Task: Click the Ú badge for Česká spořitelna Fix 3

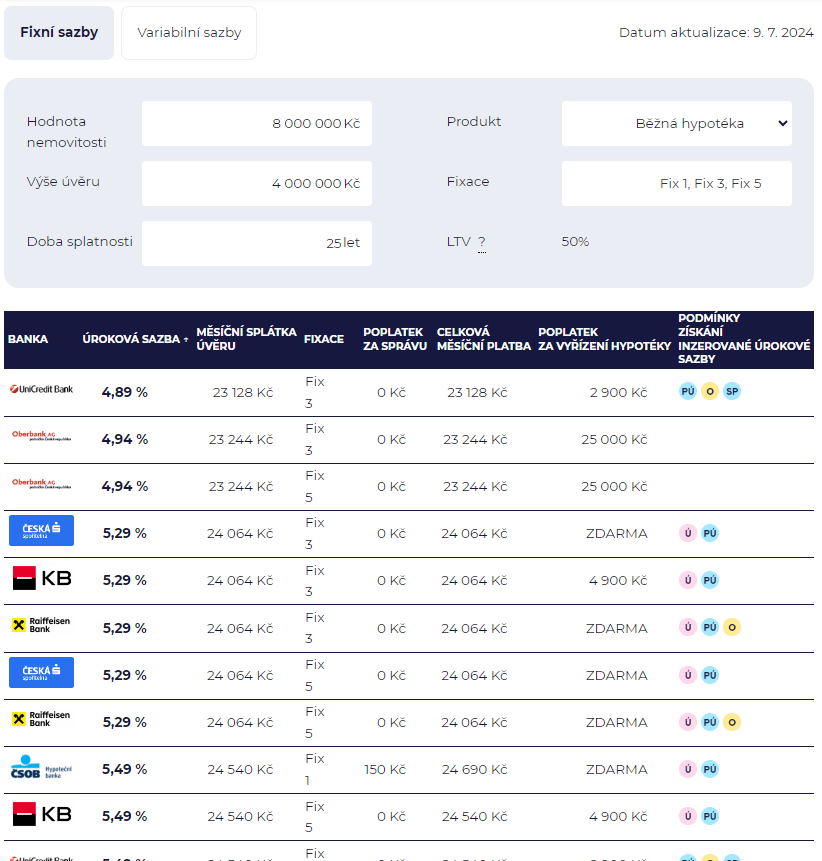Action: click(x=687, y=533)
